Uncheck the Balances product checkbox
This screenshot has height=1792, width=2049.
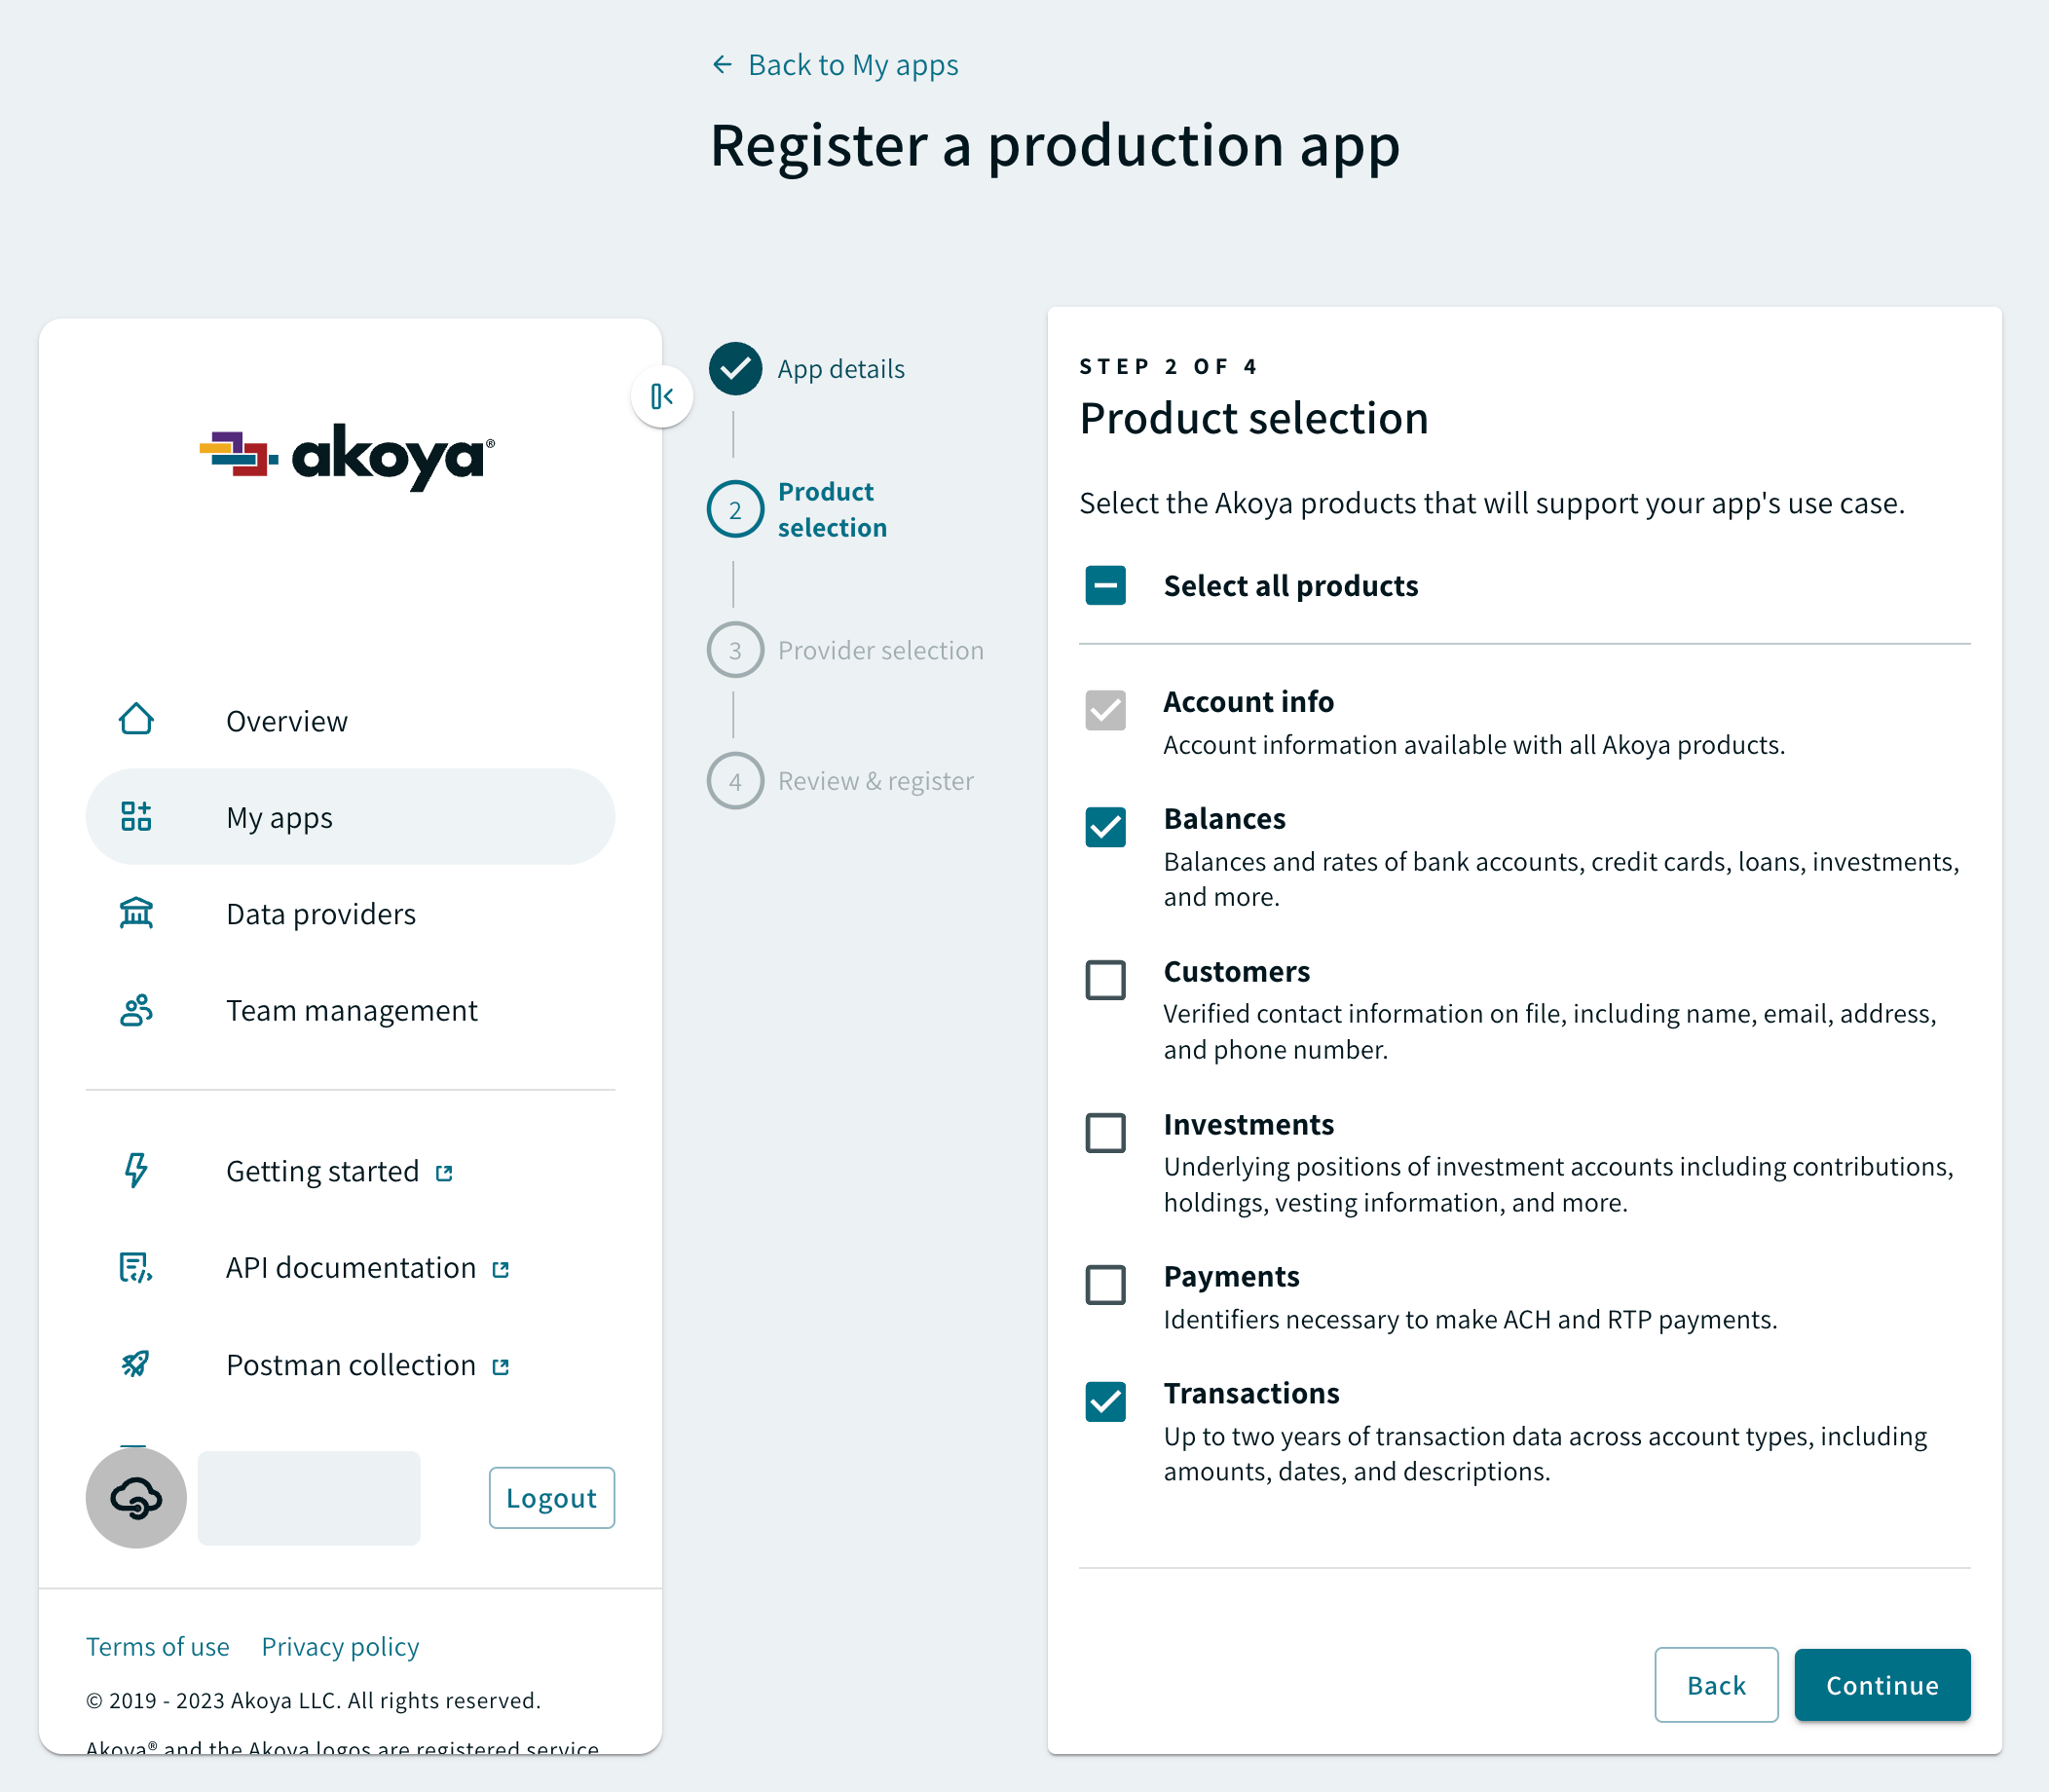[1105, 827]
